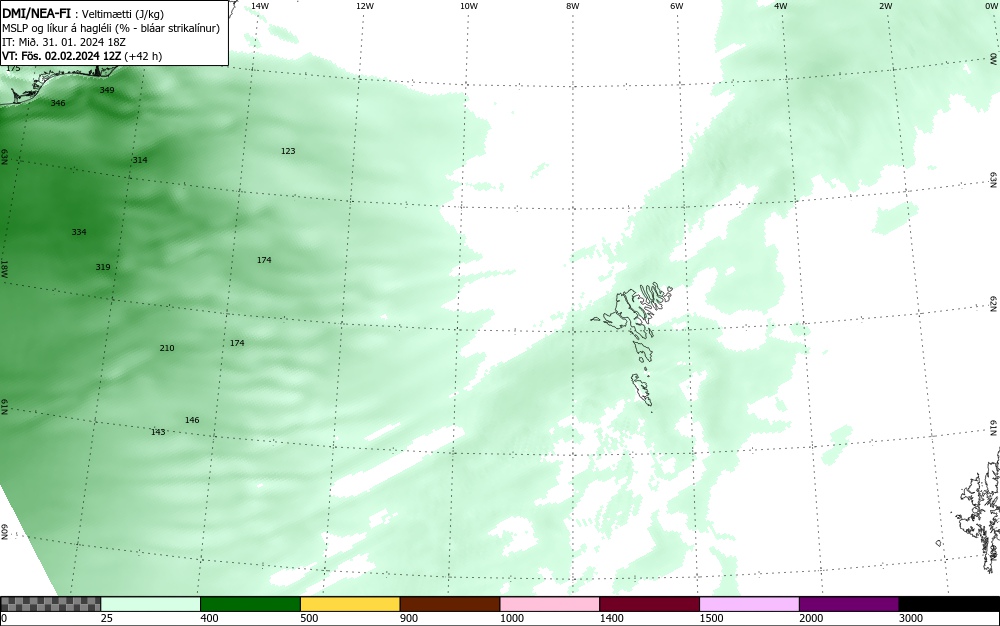Click the 8W longitude label
Image resolution: width=1000 pixels, height=626 pixels.
[x=573, y=6]
